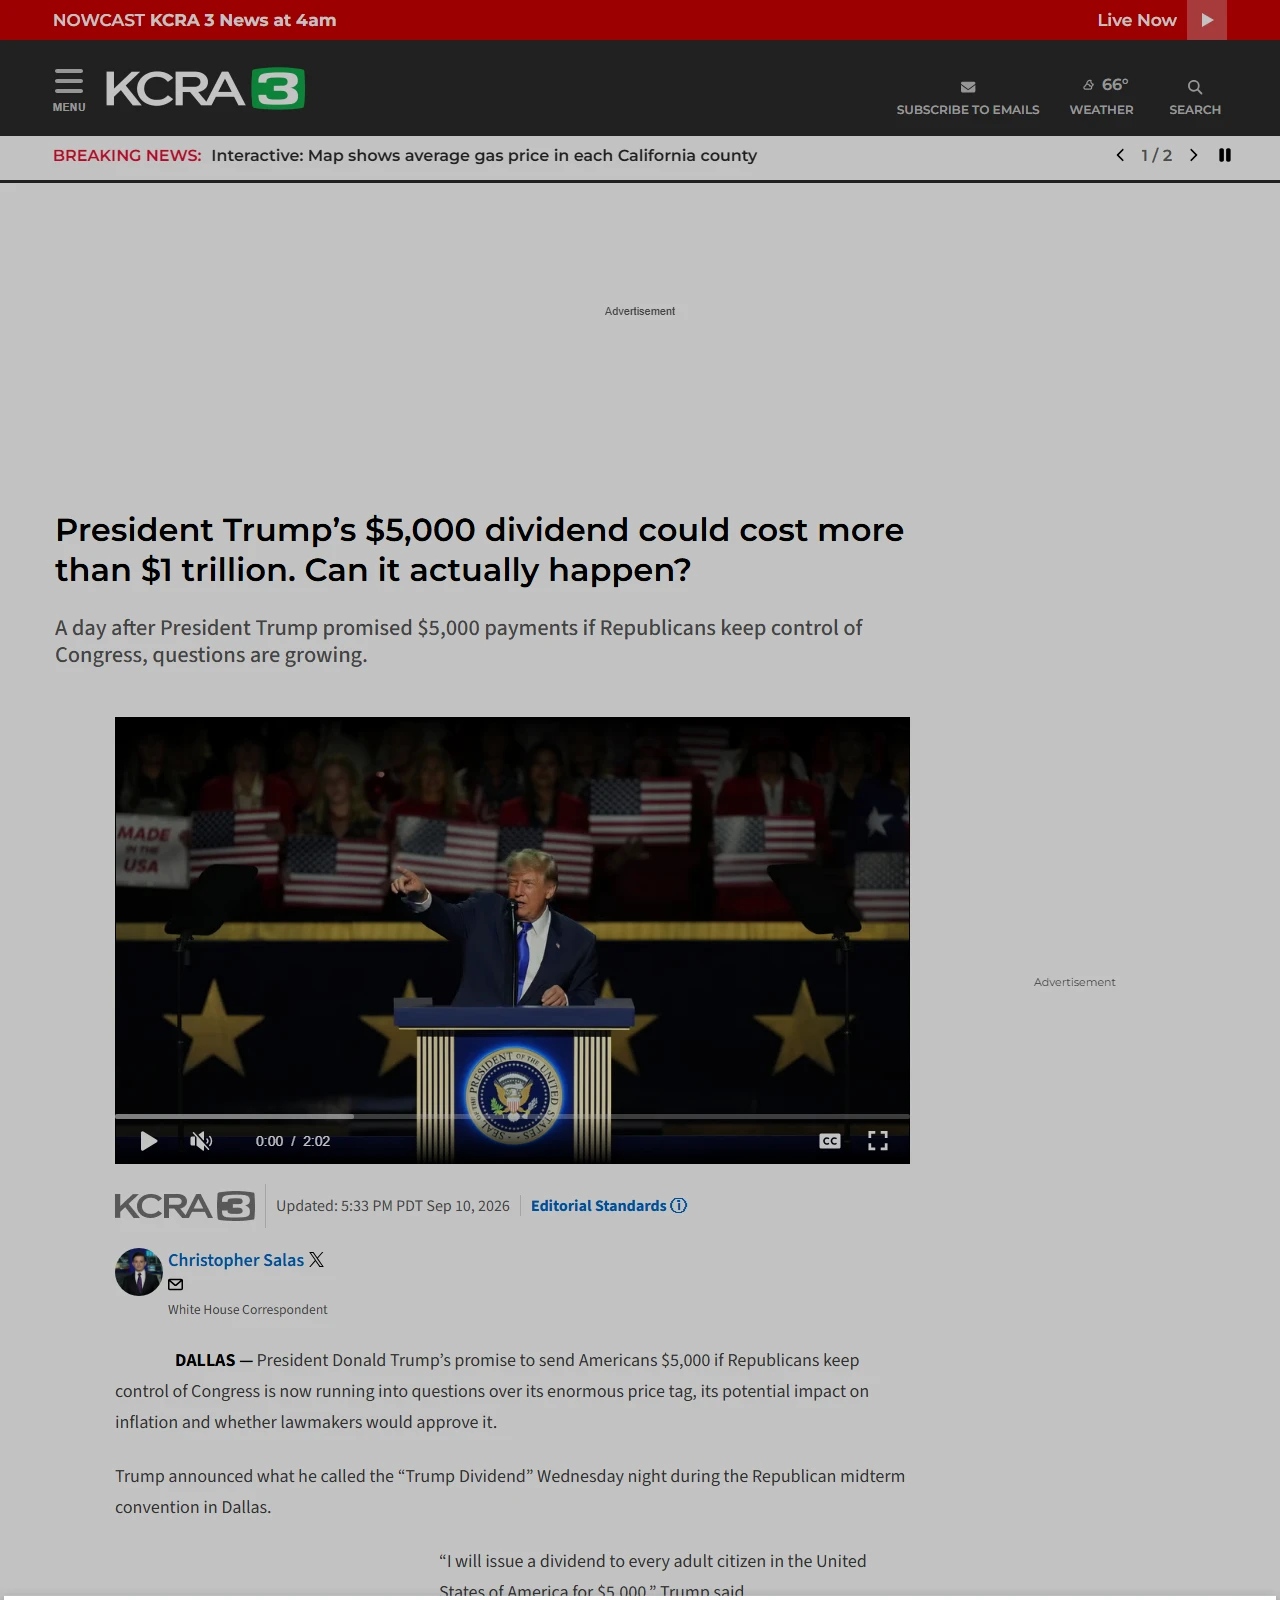Click the 1 / 2 ticker counter
This screenshot has height=1600, width=1280.
pos(1157,155)
